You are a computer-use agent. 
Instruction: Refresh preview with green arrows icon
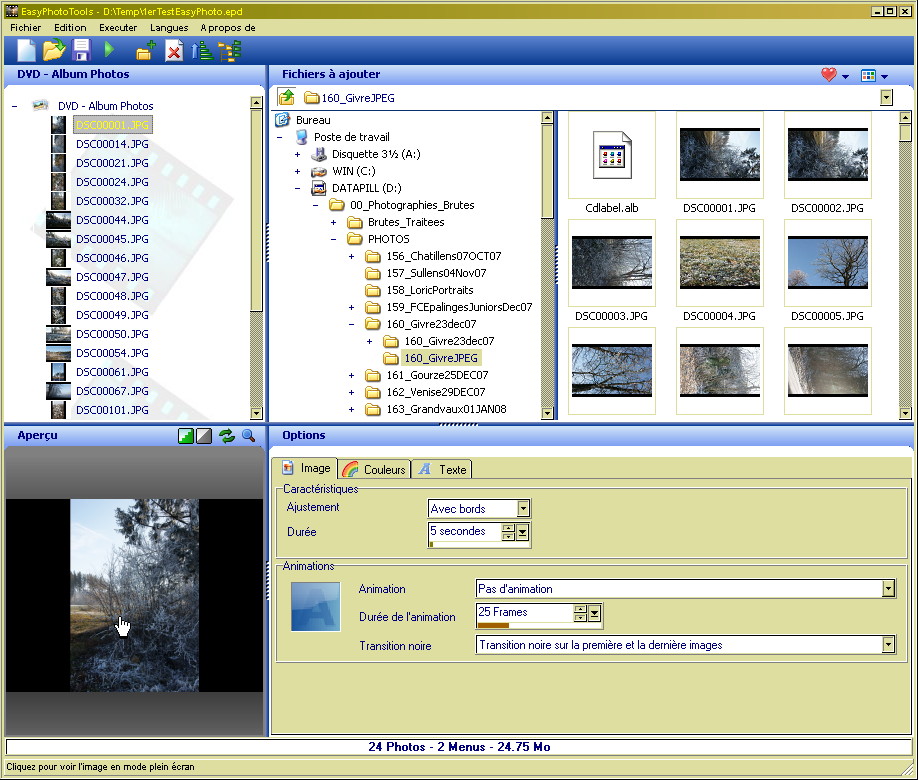(x=227, y=436)
